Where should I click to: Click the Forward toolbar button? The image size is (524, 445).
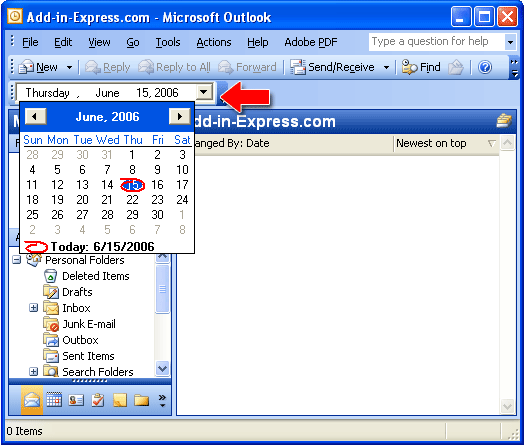pyautogui.click(x=247, y=67)
